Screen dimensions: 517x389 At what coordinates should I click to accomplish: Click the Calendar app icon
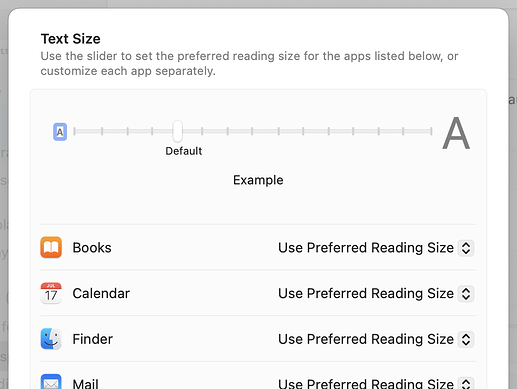pos(51,293)
